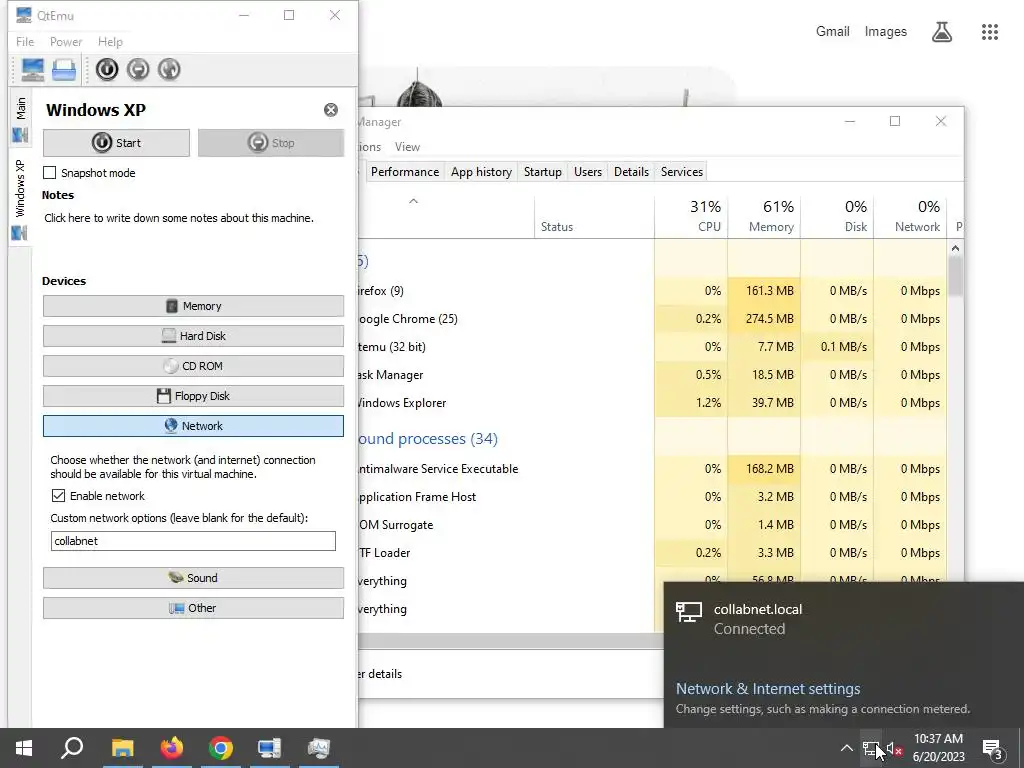This screenshot has width=1024, height=768.
Task: Select the Antimalware Service Executable row
Action: [652, 469]
